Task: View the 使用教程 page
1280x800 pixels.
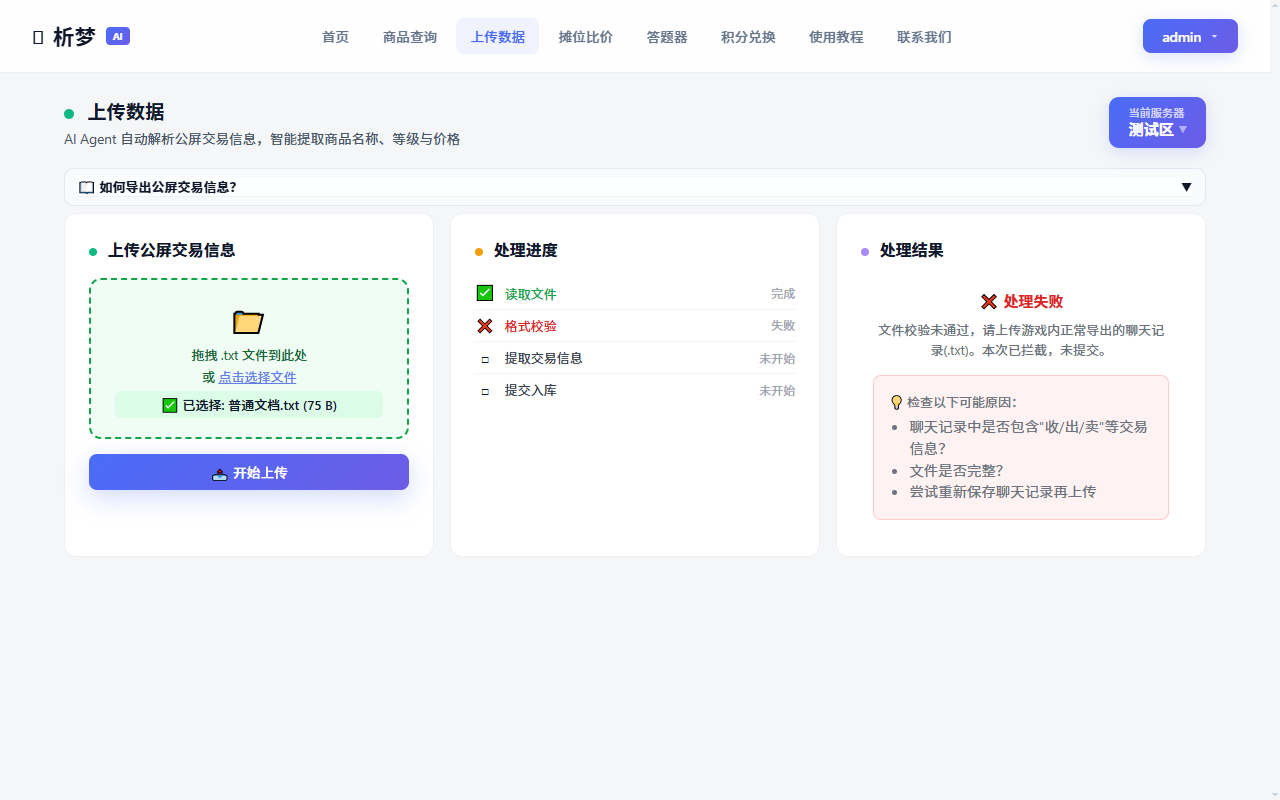Action: pyautogui.click(x=836, y=37)
